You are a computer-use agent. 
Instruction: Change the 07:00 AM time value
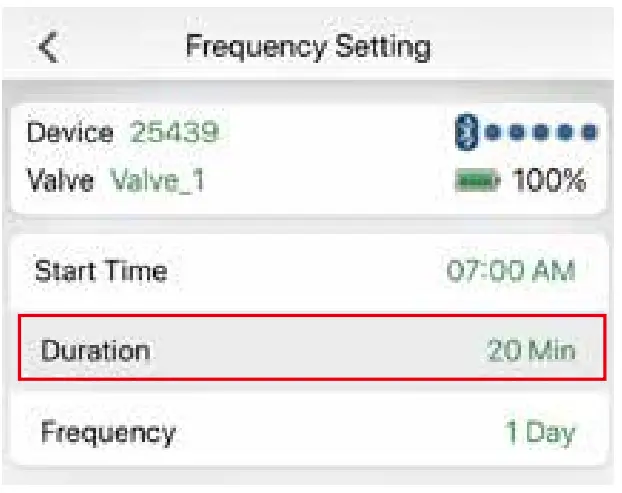click(x=511, y=271)
